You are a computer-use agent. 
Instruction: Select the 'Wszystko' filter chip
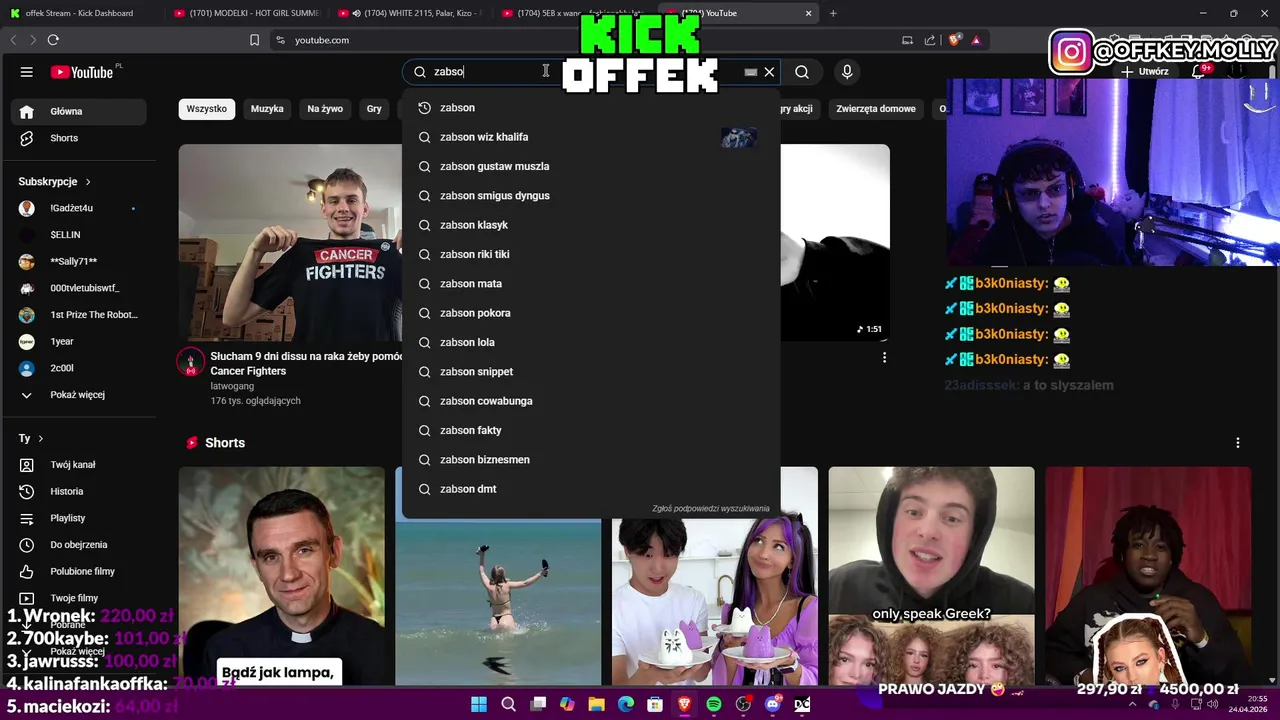[207, 109]
